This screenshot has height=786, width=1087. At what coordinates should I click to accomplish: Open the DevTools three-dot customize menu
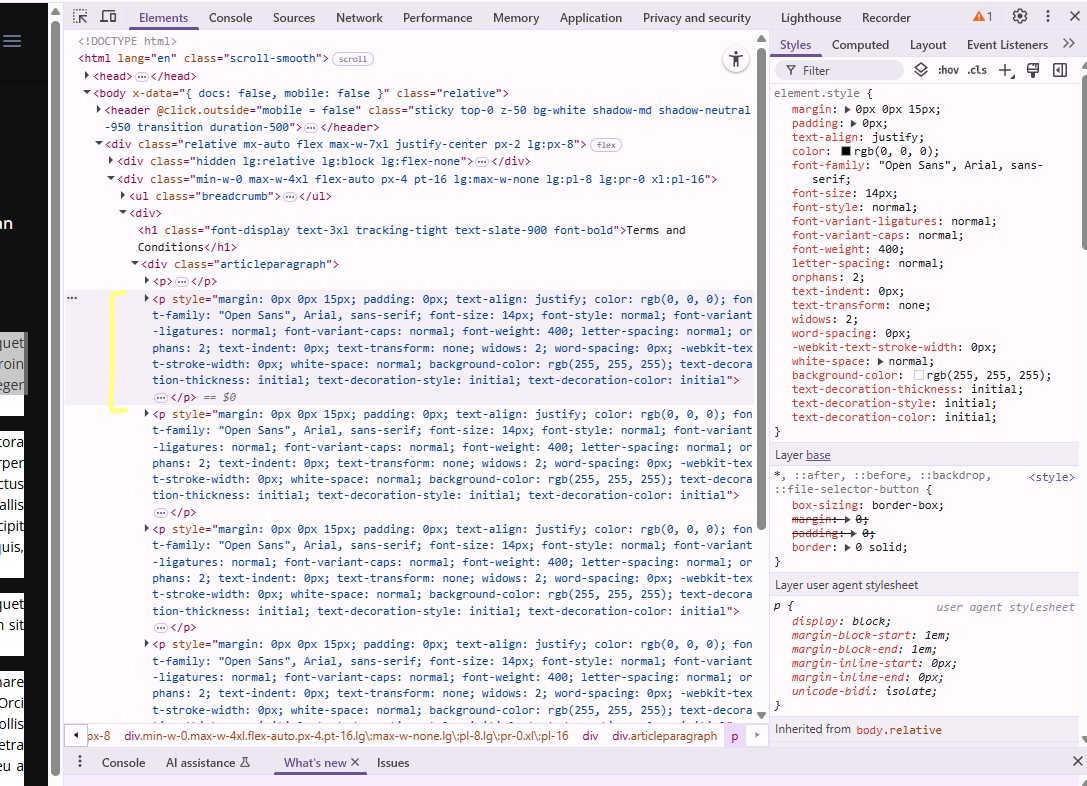[x=1047, y=17]
